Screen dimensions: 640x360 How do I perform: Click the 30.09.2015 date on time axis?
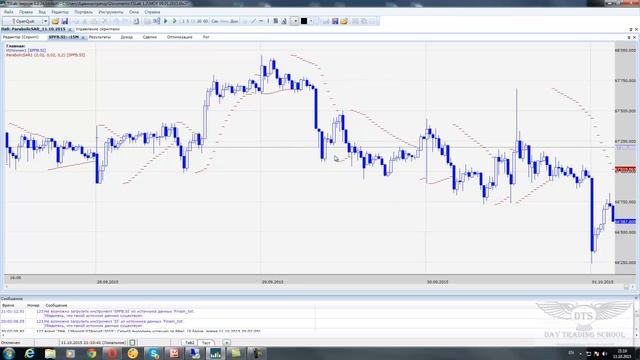pyautogui.click(x=437, y=282)
